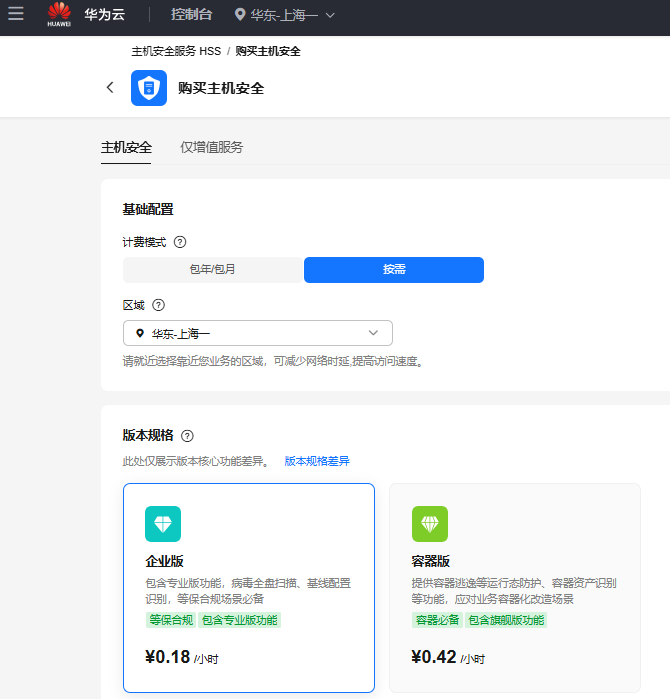The width and height of the screenshot is (670, 699).
Task: Show help for 版本规格
Action: (187, 436)
